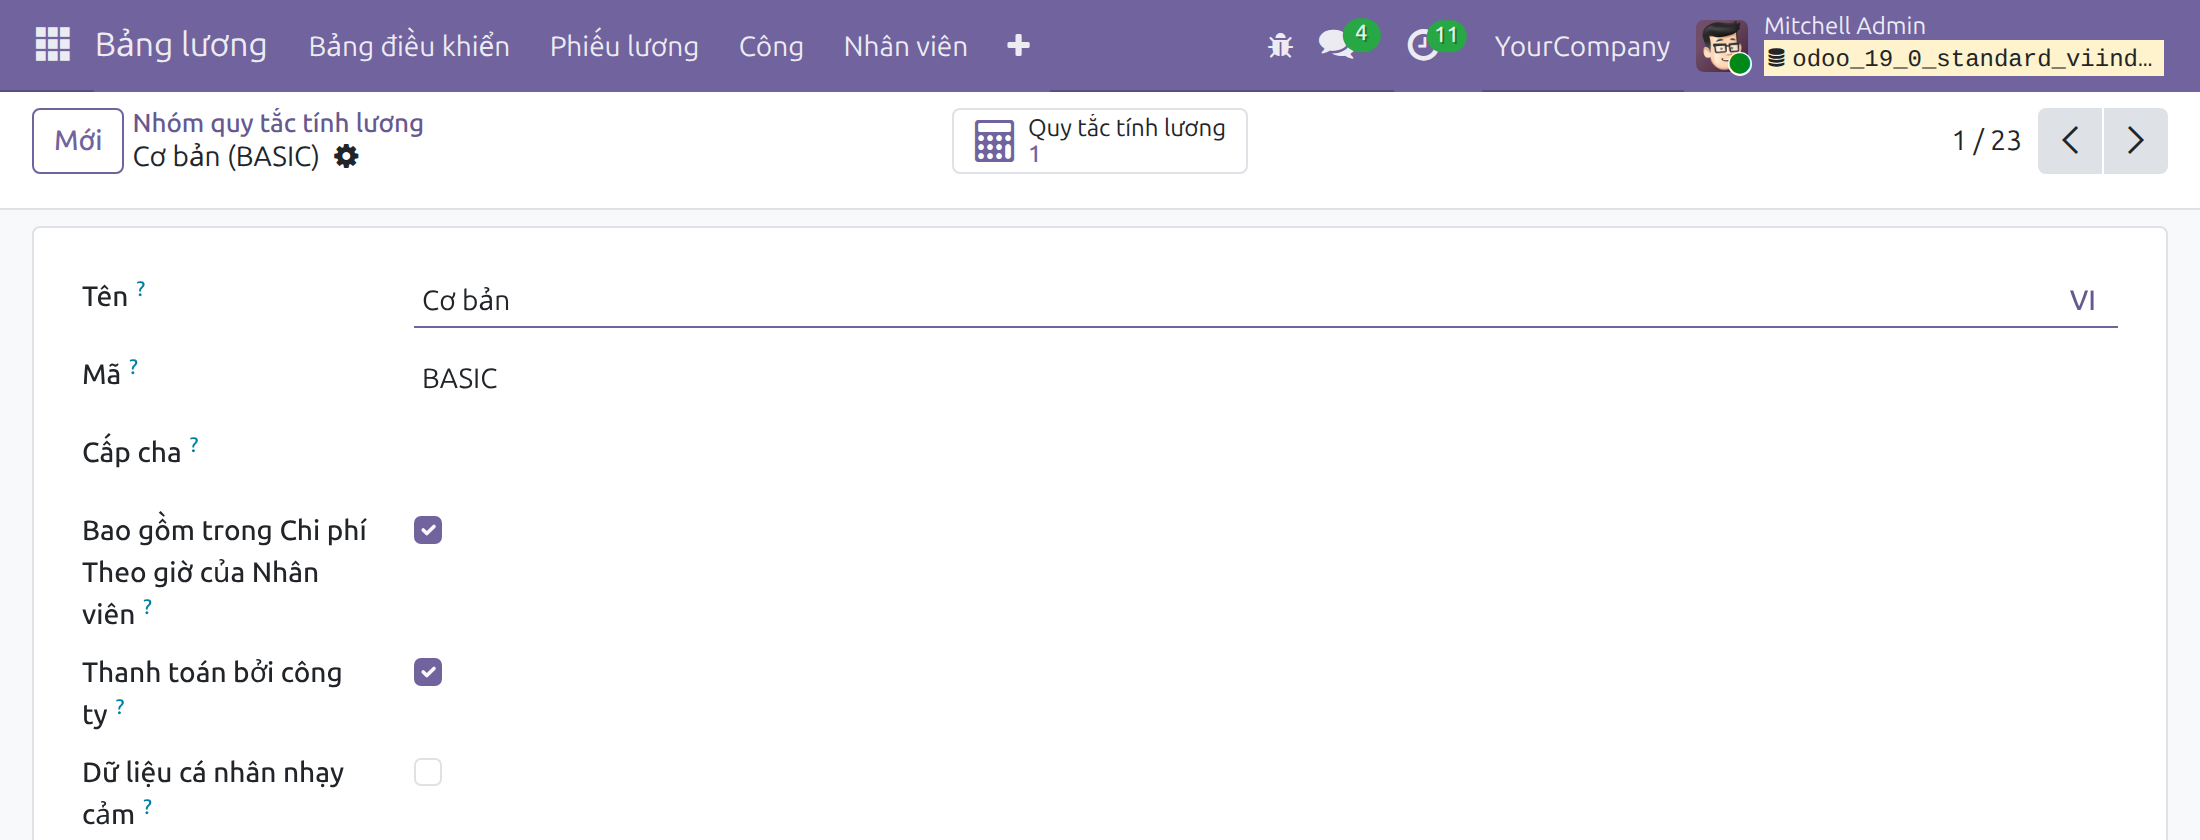Click the Mới button
The image size is (2200, 840).
click(x=78, y=141)
